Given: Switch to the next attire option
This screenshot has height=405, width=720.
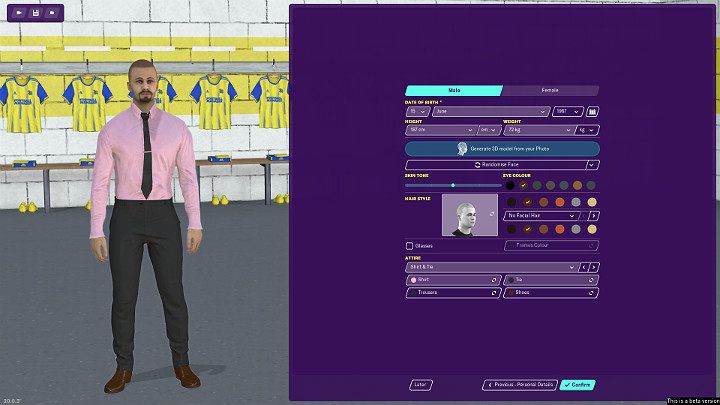Looking at the screenshot, I should coord(594,267).
